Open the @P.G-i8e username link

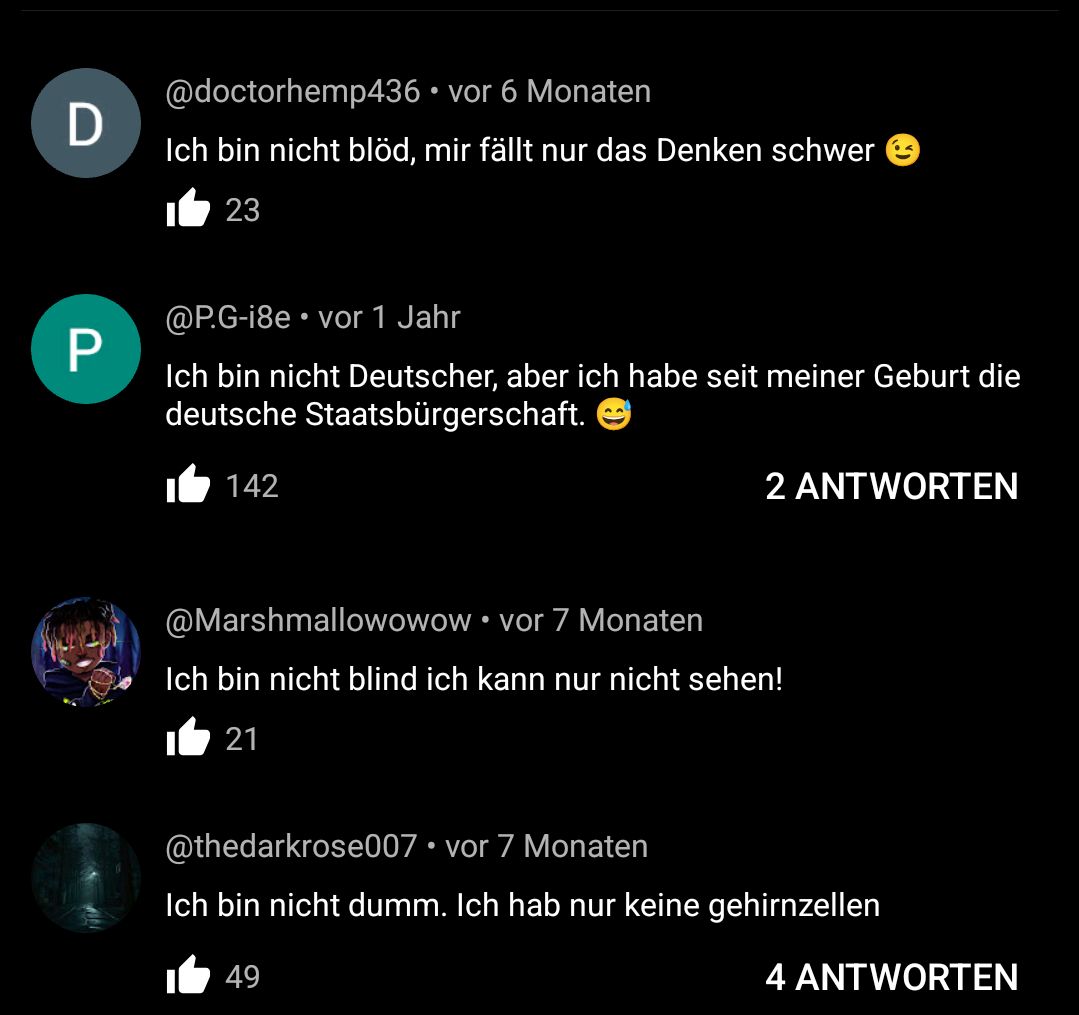point(228,318)
